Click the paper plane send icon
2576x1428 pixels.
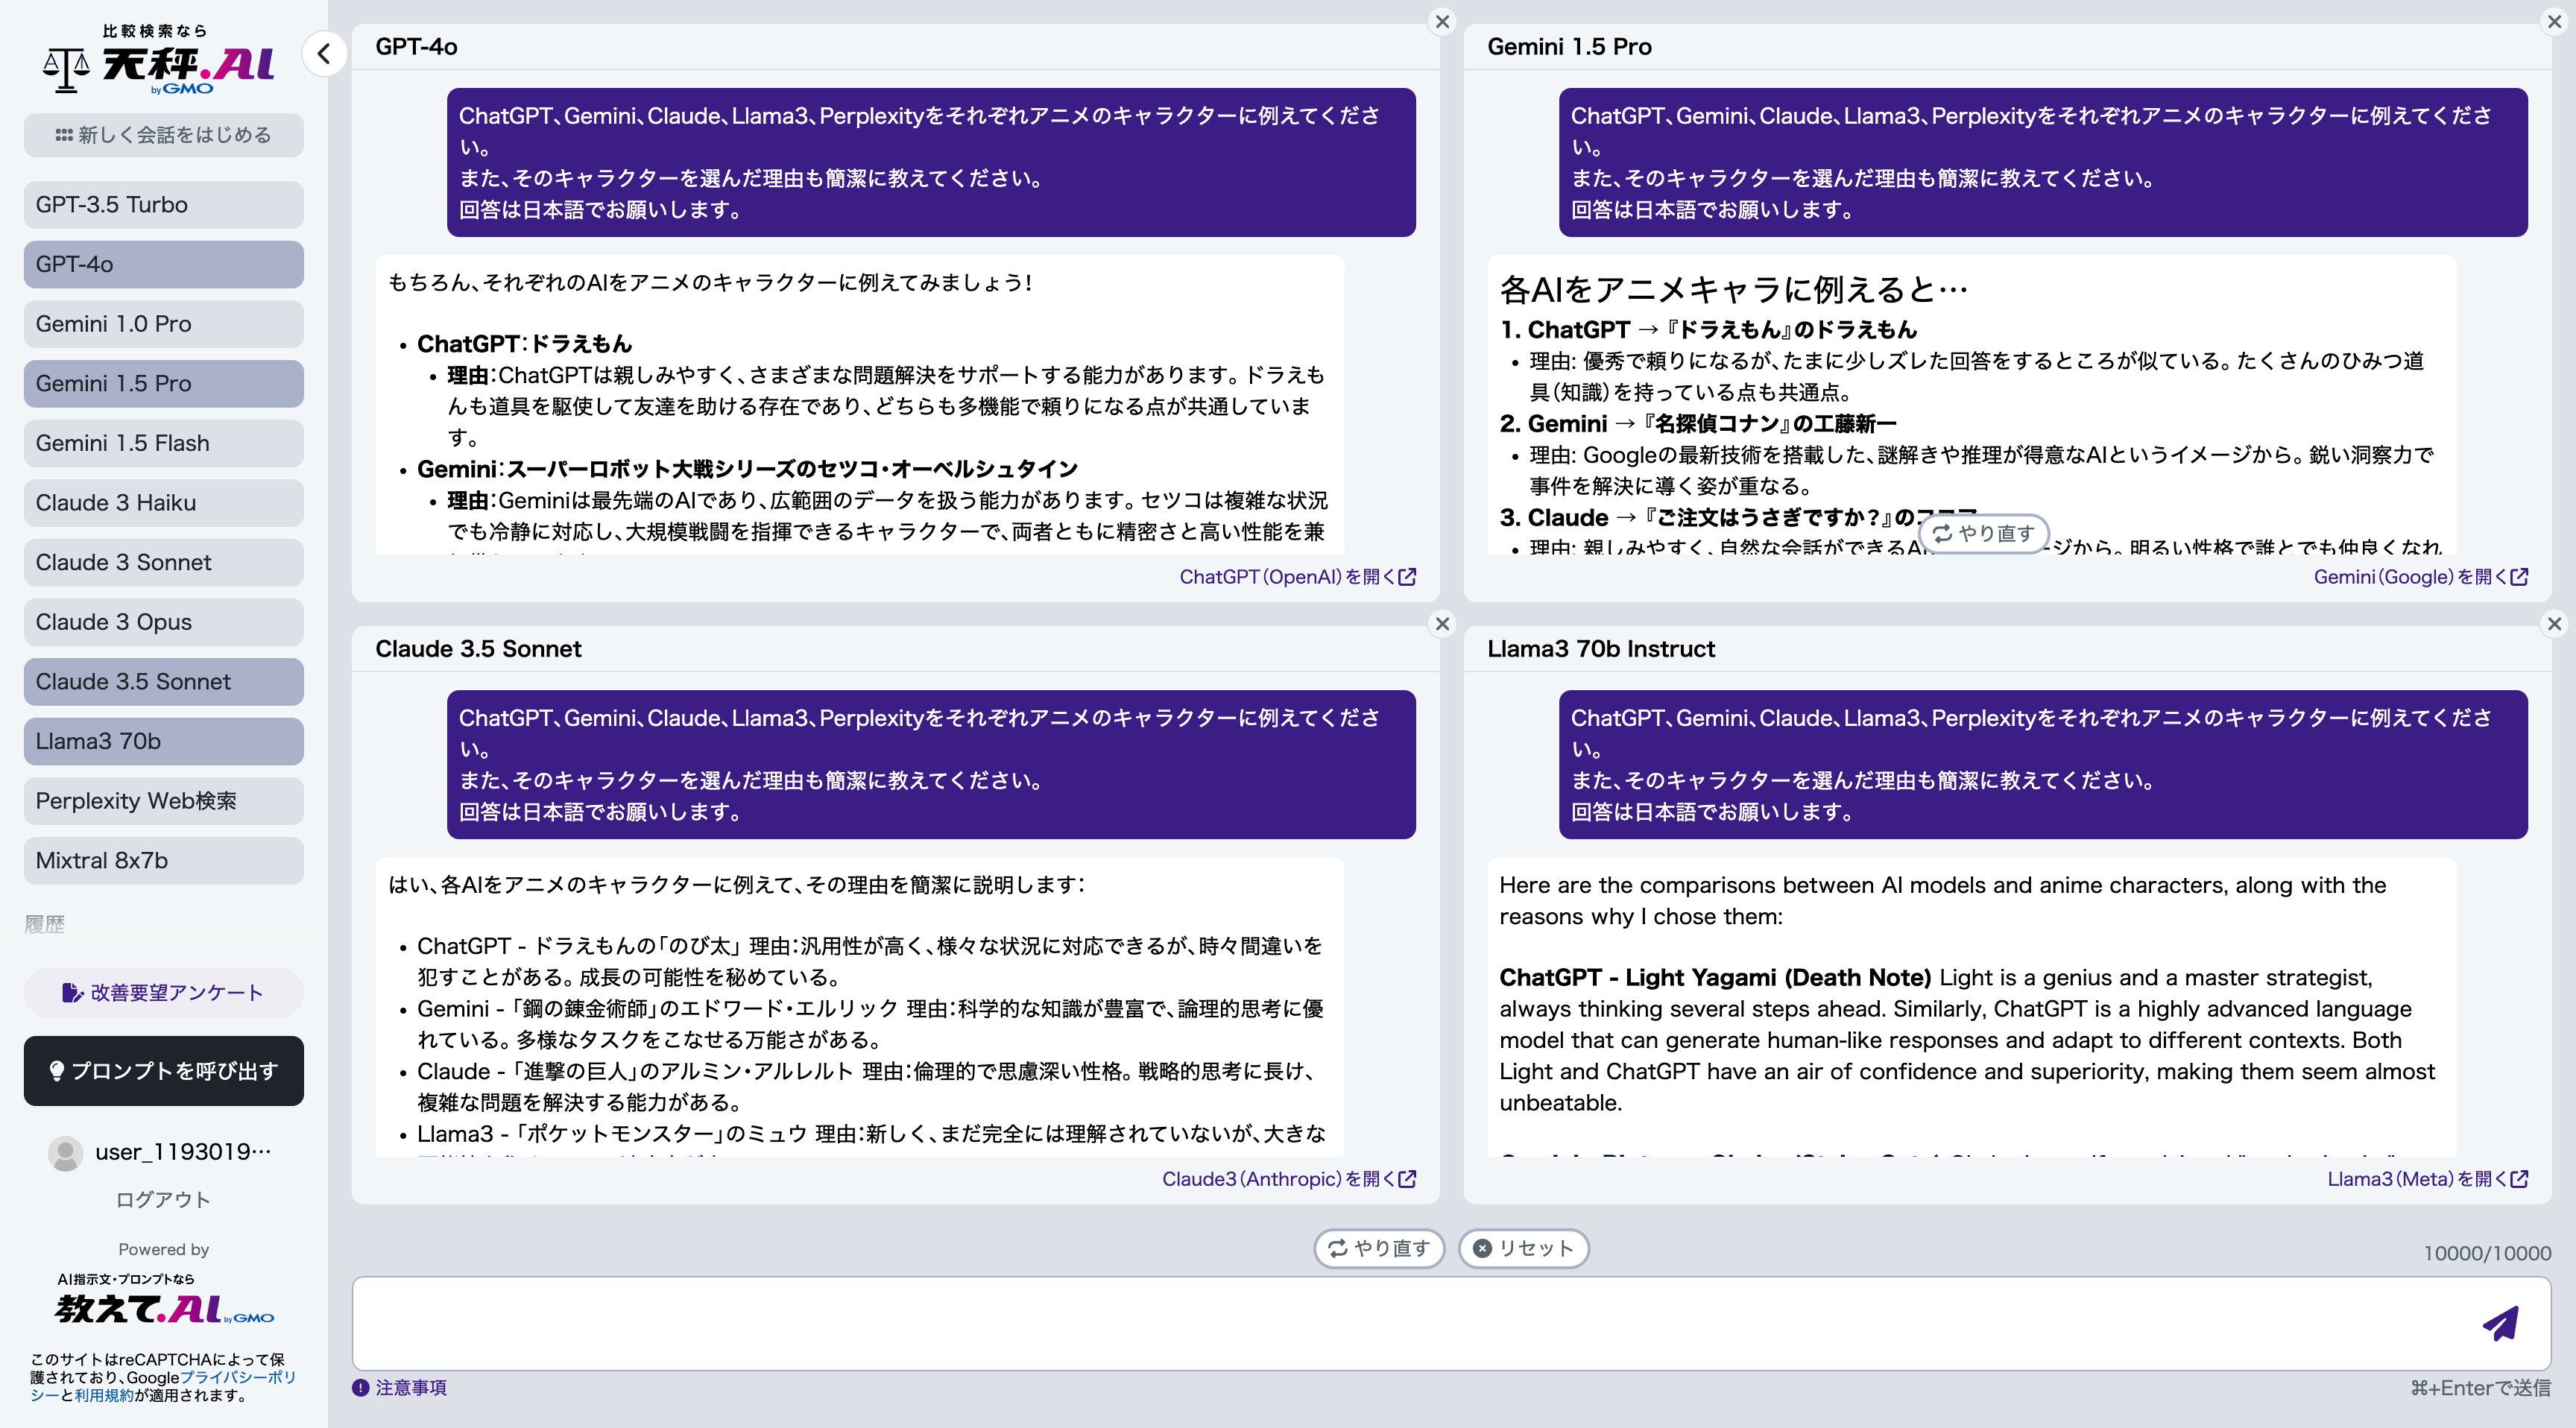[x=2500, y=1323]
